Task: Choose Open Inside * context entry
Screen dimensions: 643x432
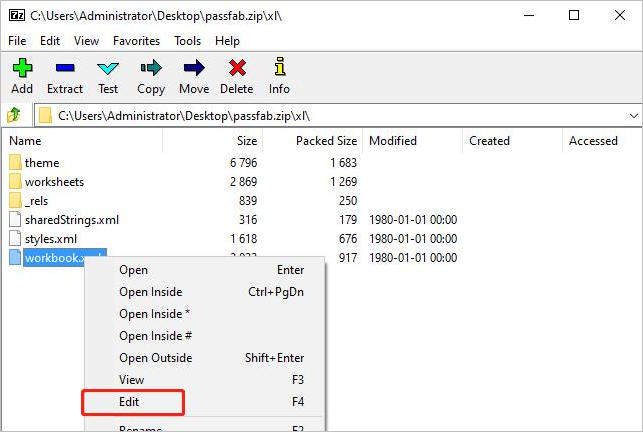Action: [205, 314]
